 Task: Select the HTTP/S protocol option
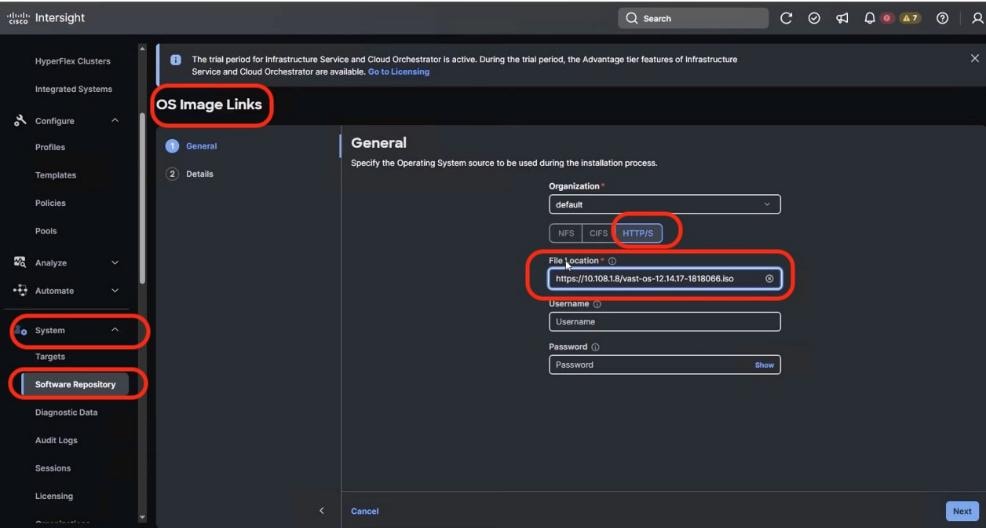[x=638, y=233]
